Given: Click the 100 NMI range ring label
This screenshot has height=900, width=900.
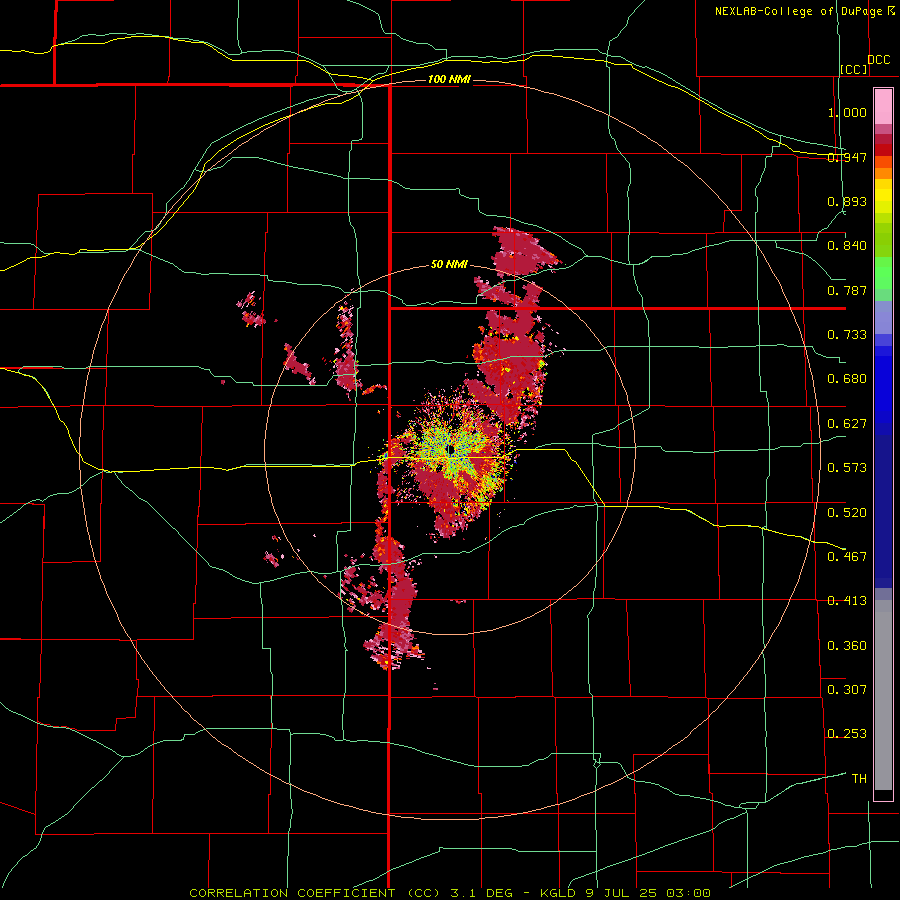Looking at the screenshot, I should point(449,79).
